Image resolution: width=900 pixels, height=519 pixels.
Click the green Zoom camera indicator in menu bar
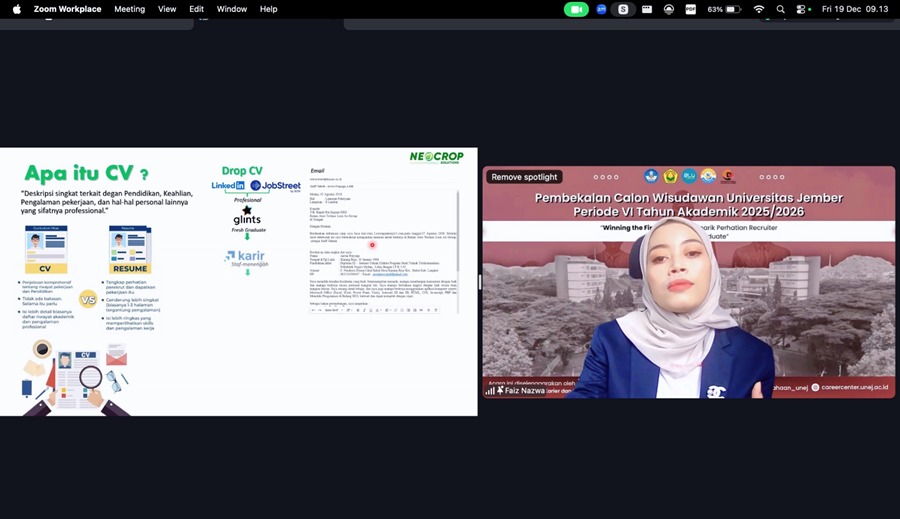point(576,9)
